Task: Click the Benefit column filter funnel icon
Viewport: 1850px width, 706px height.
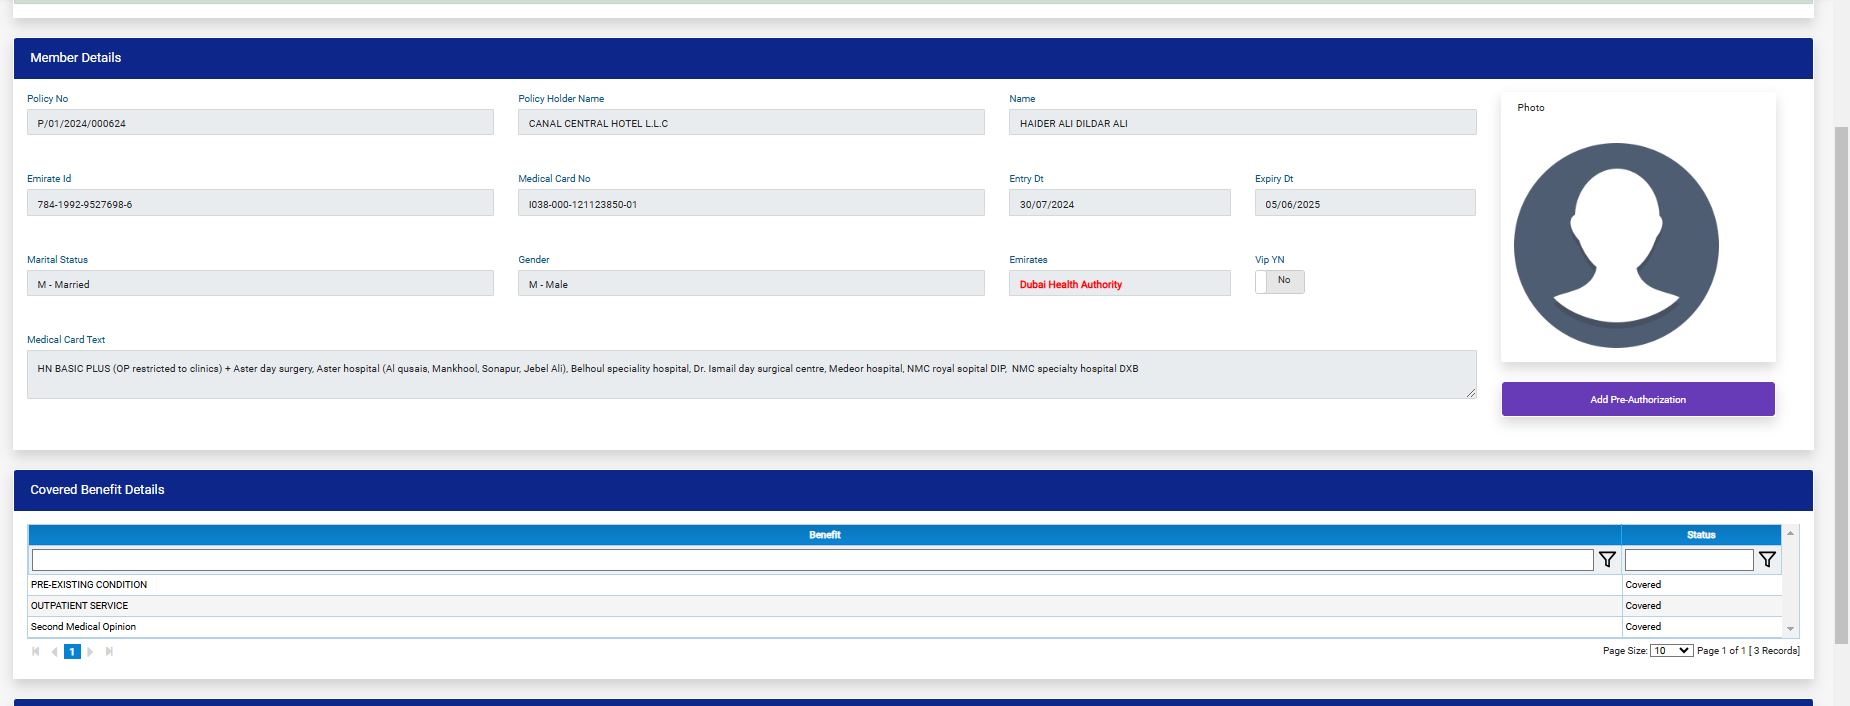Action: tap(1607, 560)
